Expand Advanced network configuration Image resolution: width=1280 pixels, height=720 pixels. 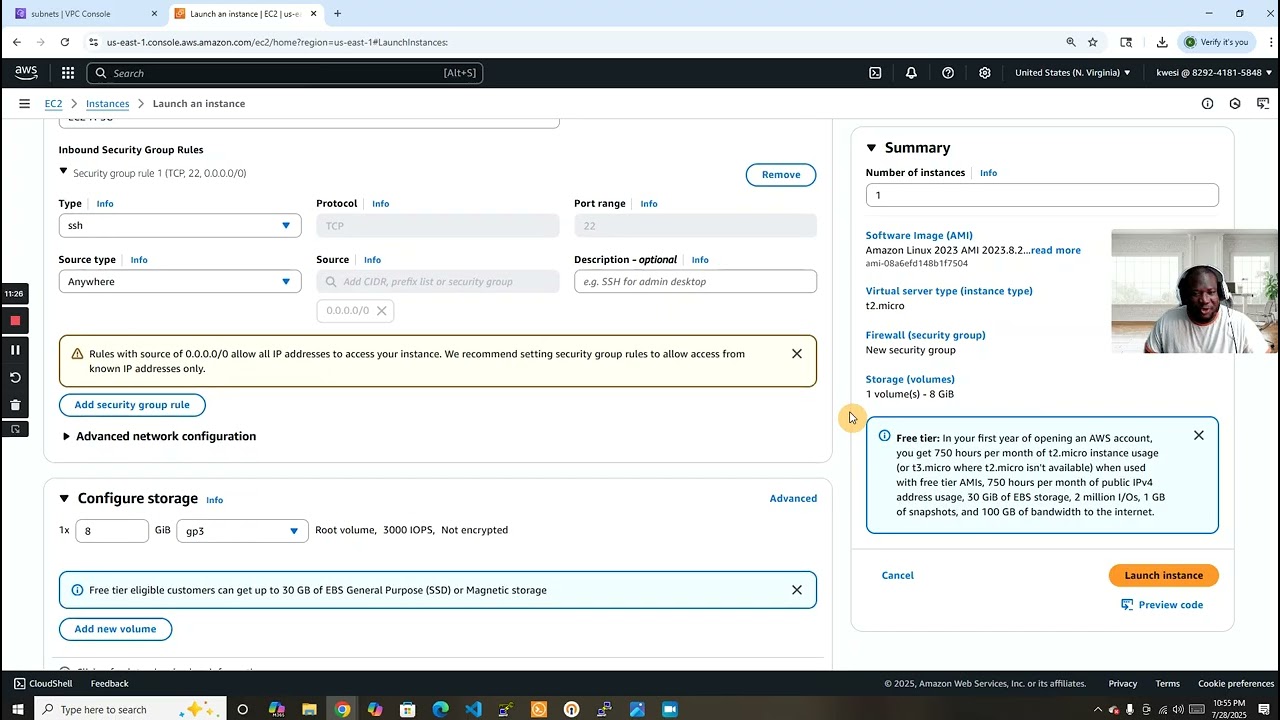point(158,436)
